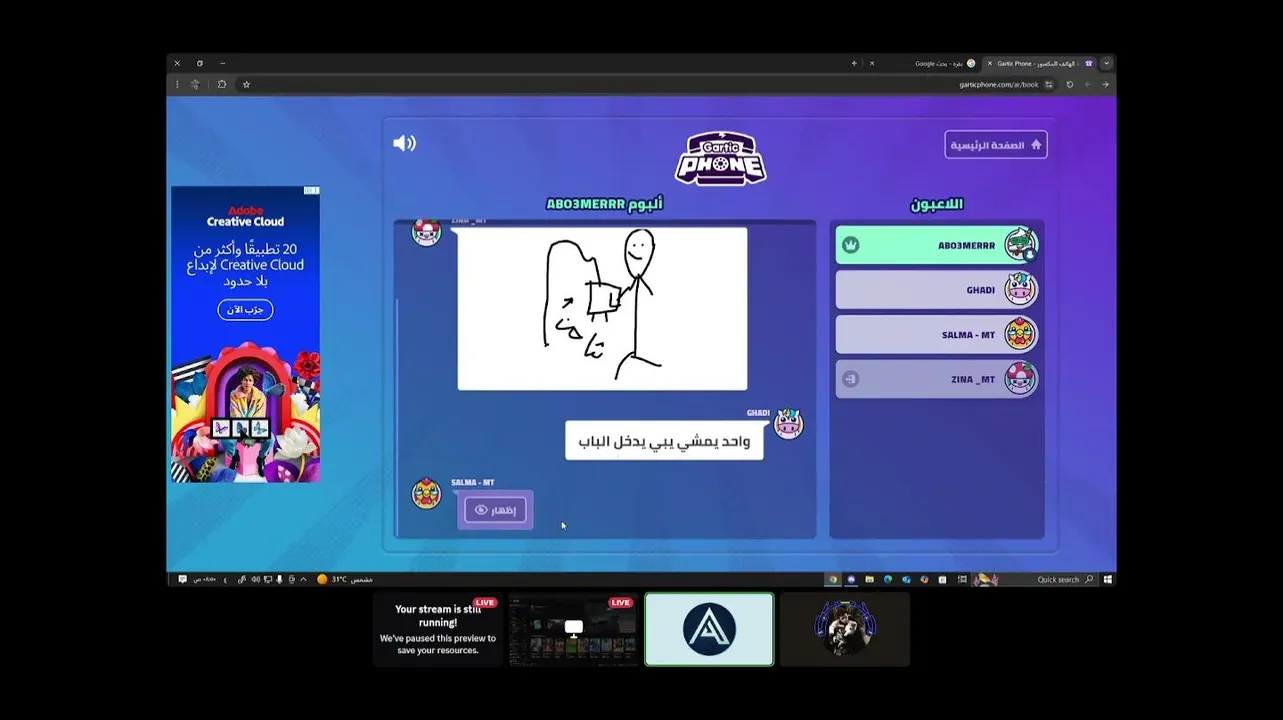
Task: Click SALMA - MT avatar in the album
Action: tap(427, 494)
